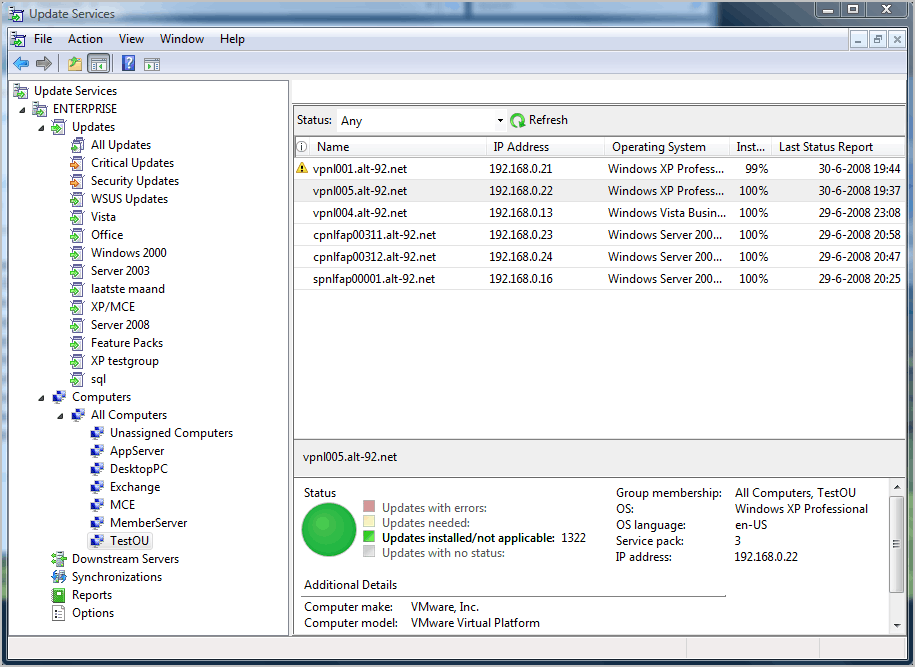Select the Office updates view
This screenshot has width=915, height=667.
coord(107,235)
